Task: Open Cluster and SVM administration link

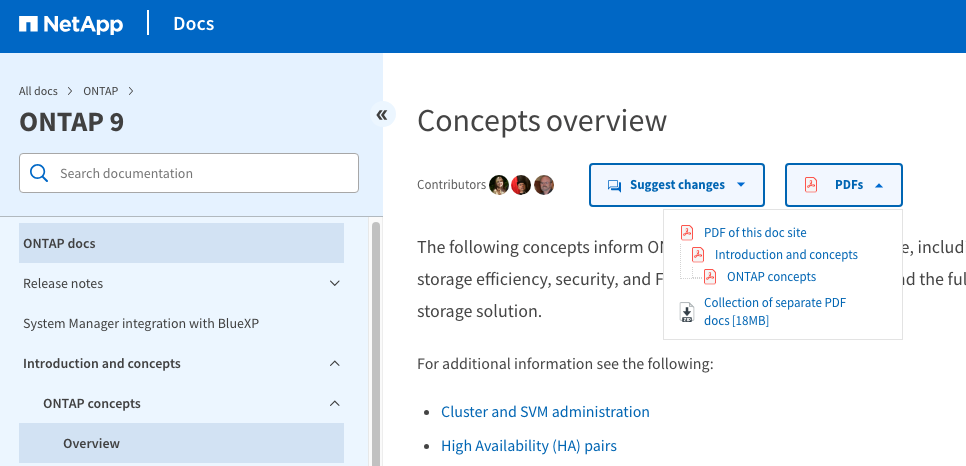Action: [545, 412]
